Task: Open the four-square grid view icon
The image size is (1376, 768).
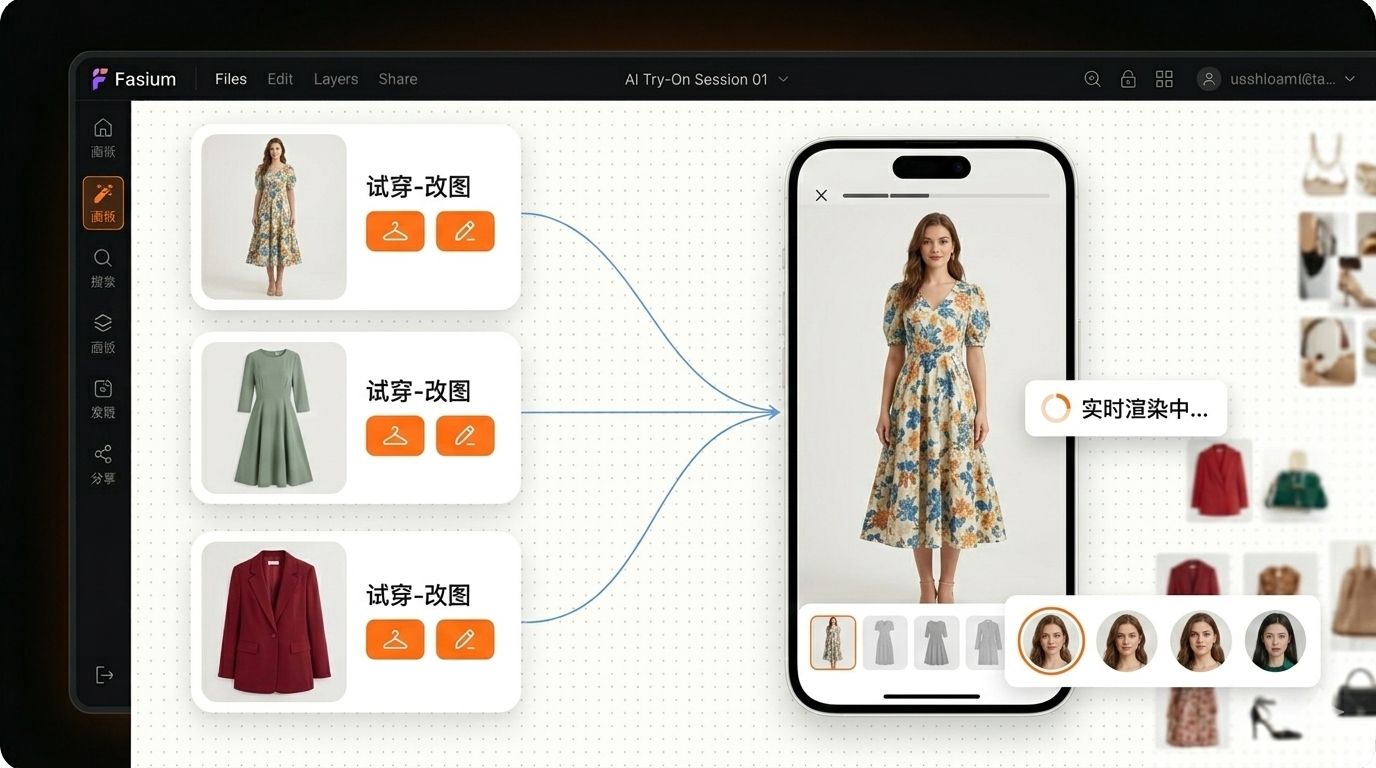Action: pyautogui.click(x=1164, y=79)
